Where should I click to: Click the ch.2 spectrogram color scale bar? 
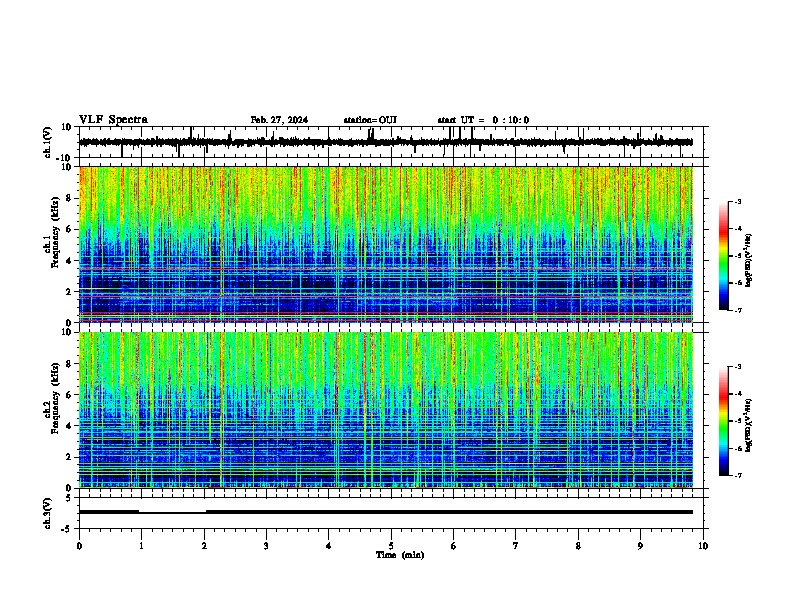tap(723, 421)
